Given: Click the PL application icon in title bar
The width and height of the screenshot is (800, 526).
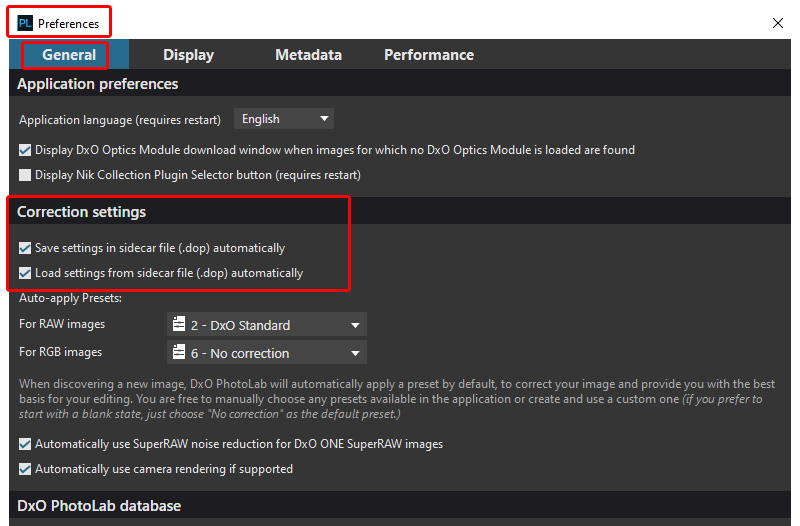Looking at the screenshot, I should 25,23.
